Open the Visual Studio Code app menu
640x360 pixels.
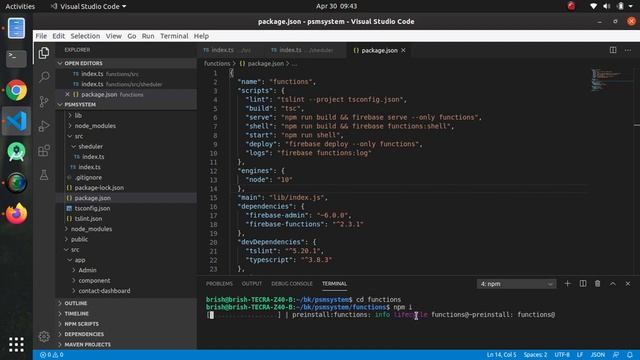click(x=89, y=6)
